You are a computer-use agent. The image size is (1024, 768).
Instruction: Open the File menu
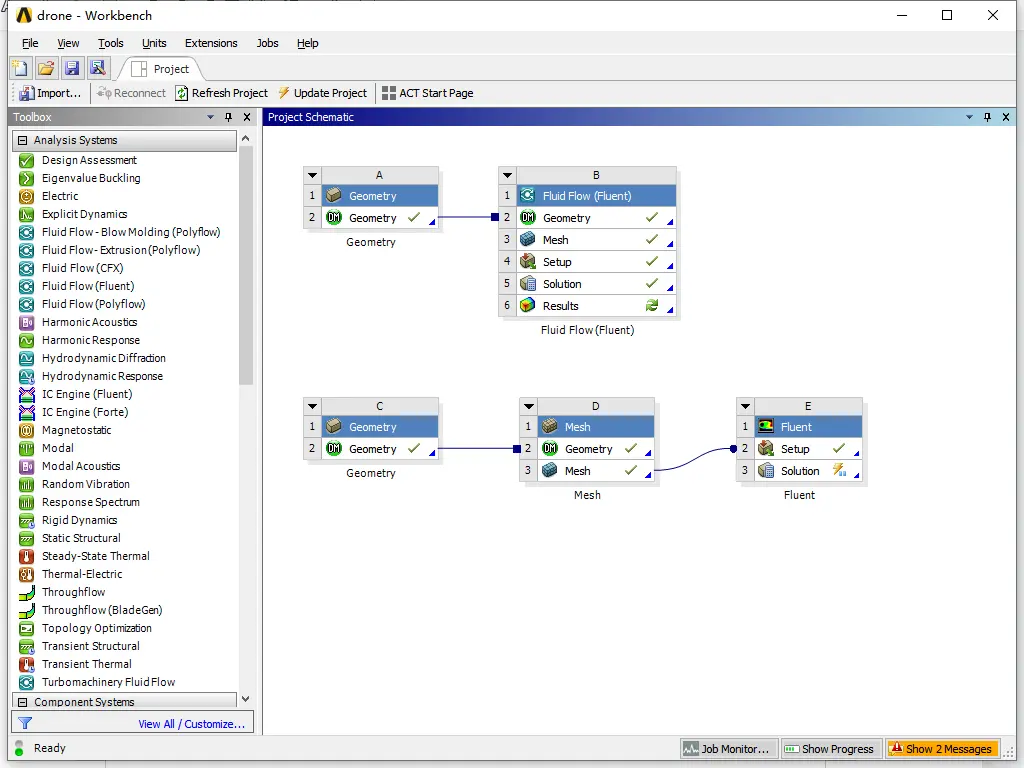(x=30, y=43)
